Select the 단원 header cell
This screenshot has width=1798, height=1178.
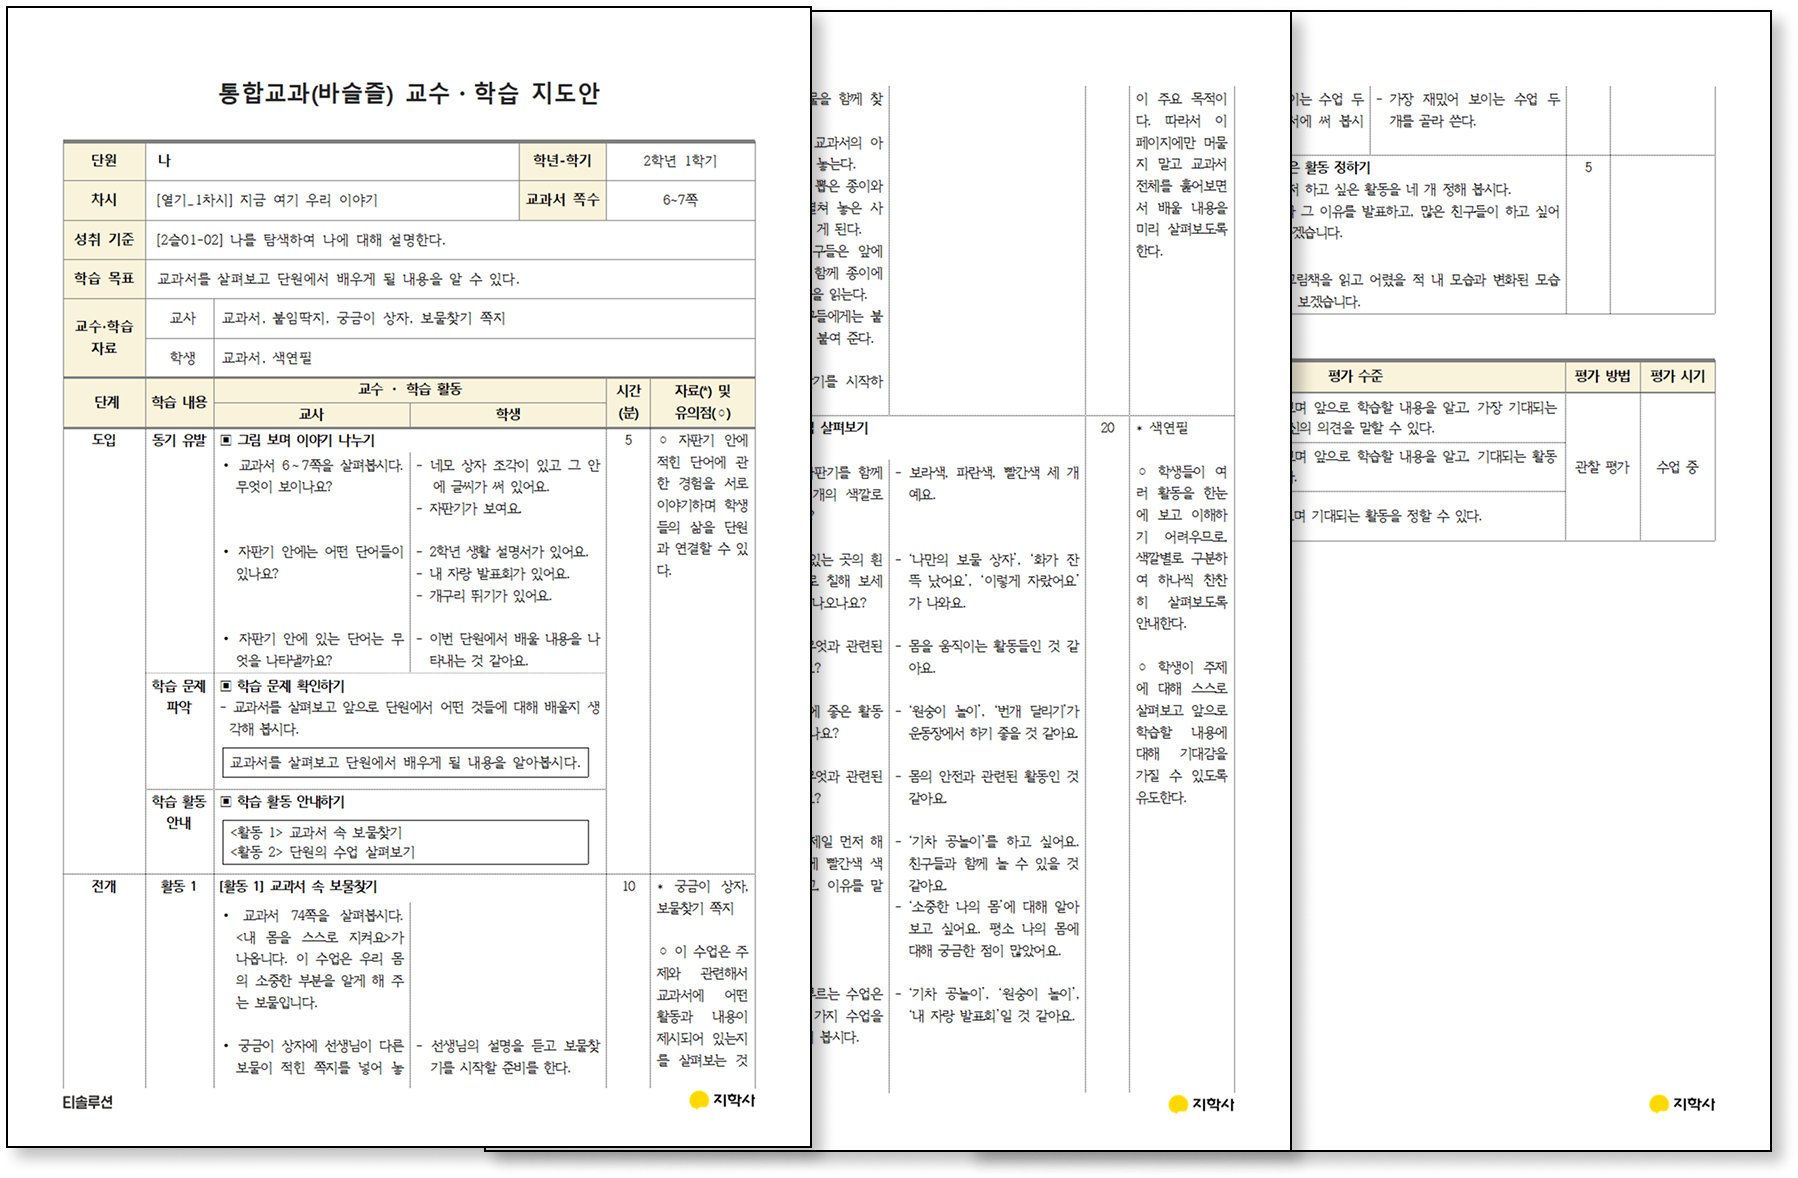pyautogui.click(x=105, y=161)
